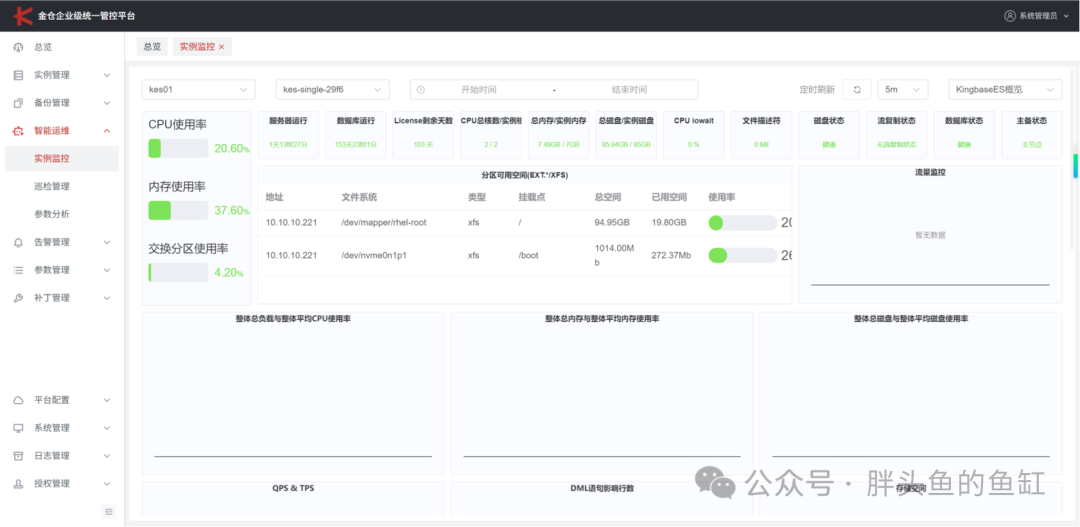This screenshot has height=527, width=1080.
Task: Click the refresh icon next to 定时刷新
Action: coord(857,90)
